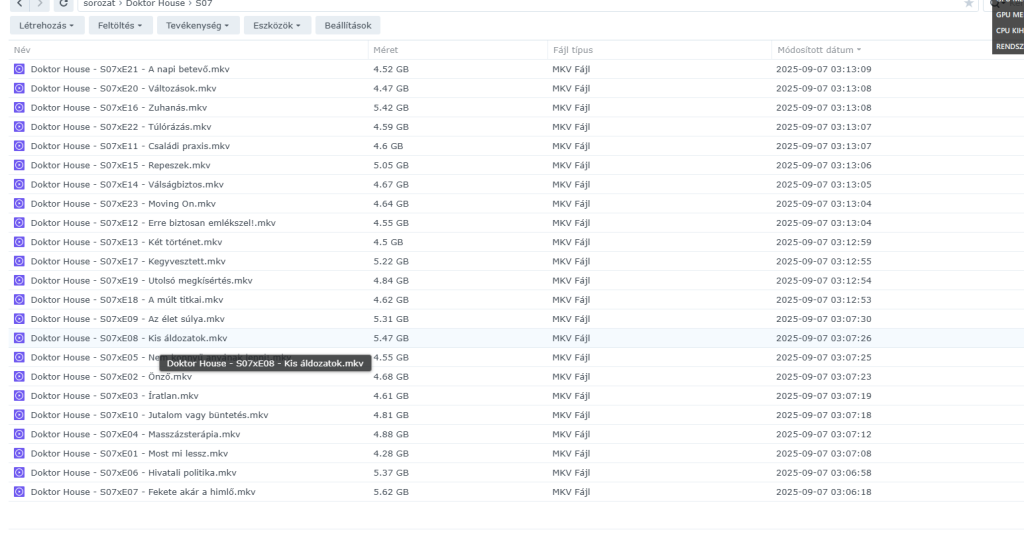The image size is (1024, 538).
Task: Open the Létrehozás dropdown
Action: (46, 25)
